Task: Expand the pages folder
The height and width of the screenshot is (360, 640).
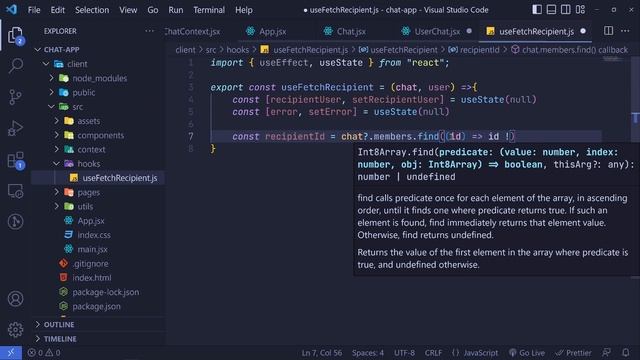Action: pos(57,192)
